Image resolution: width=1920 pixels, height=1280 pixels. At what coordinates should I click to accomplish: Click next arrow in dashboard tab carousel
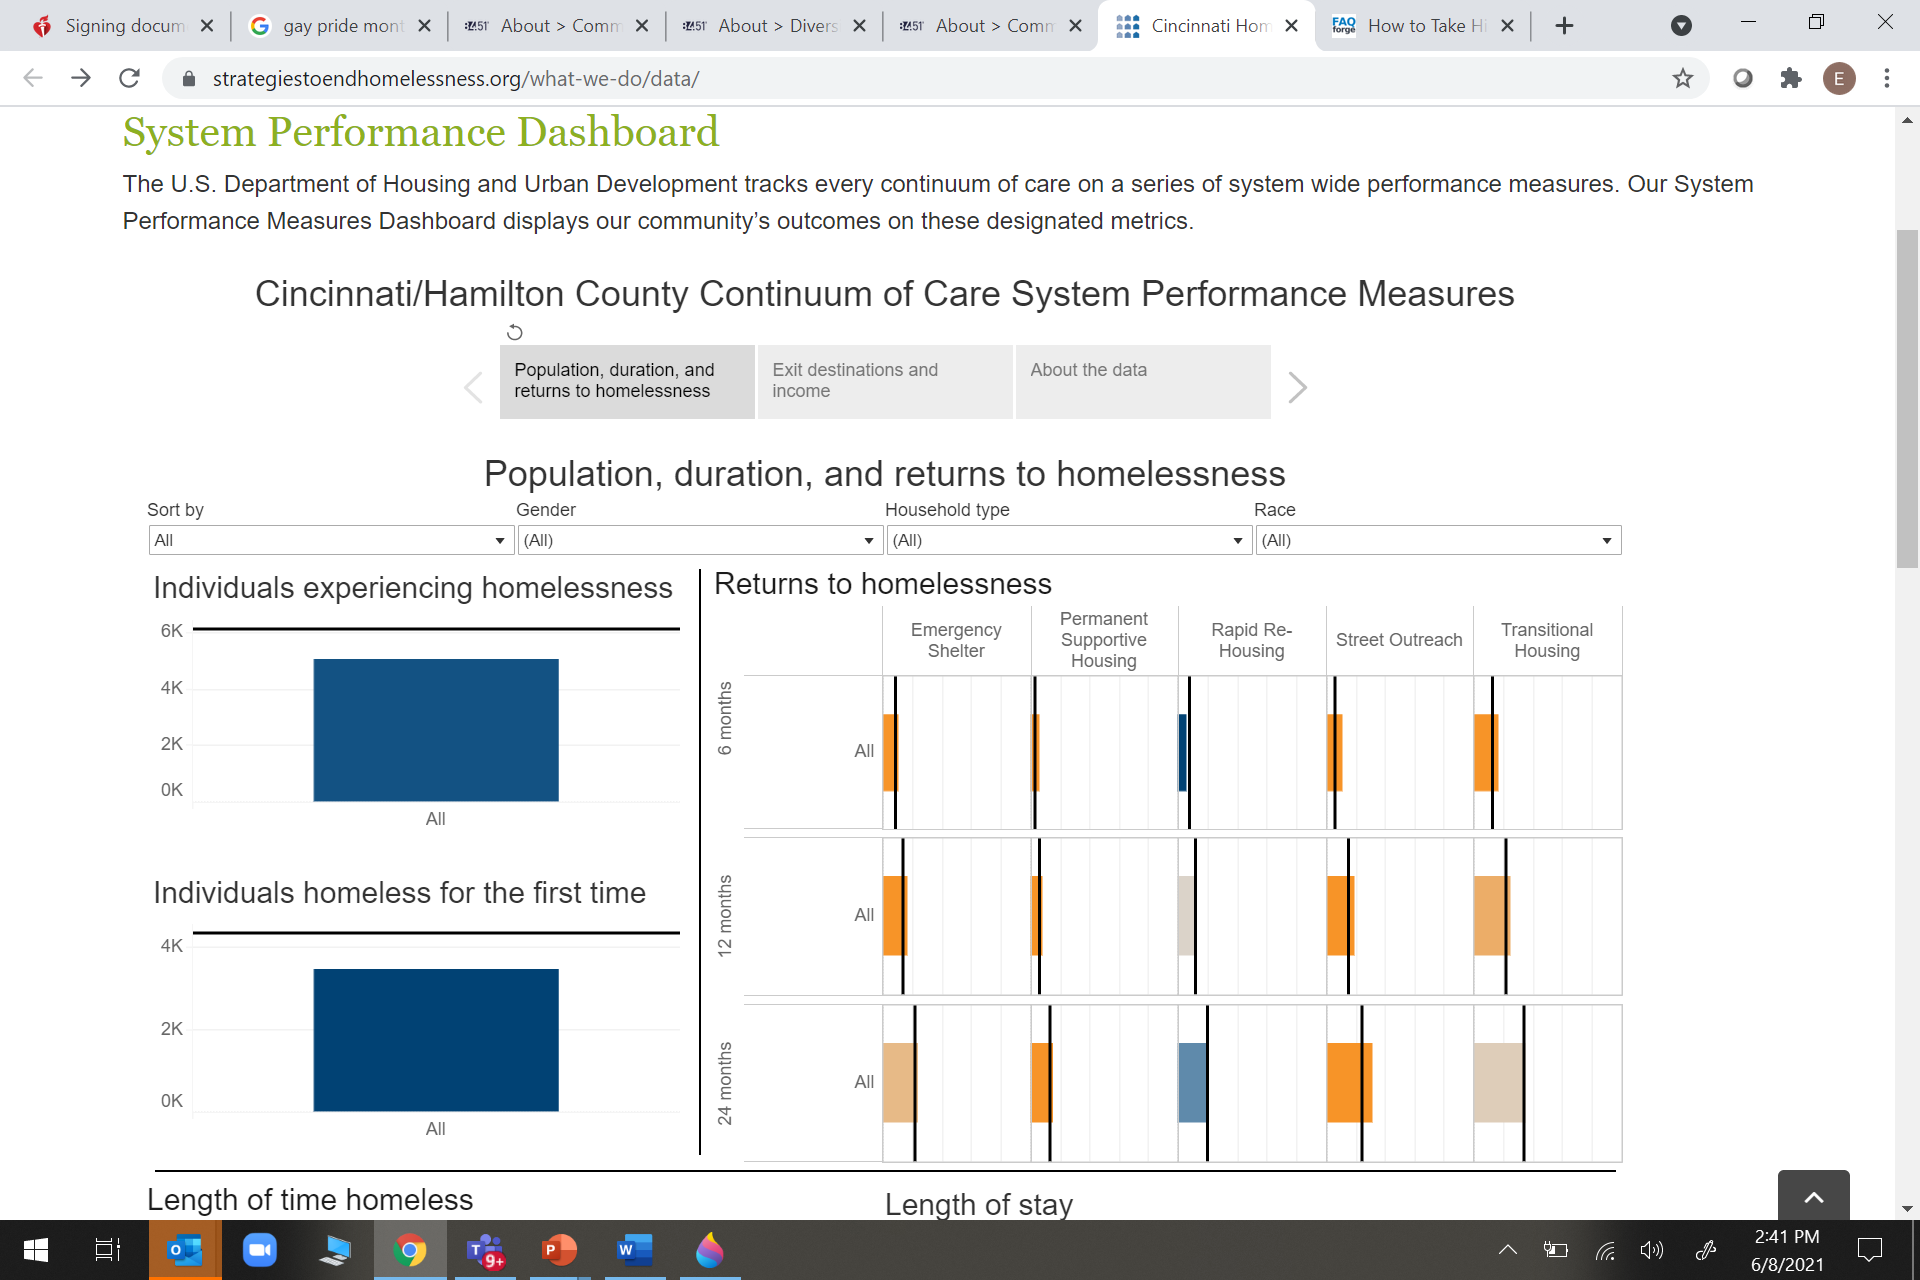tap(1297, 387)
